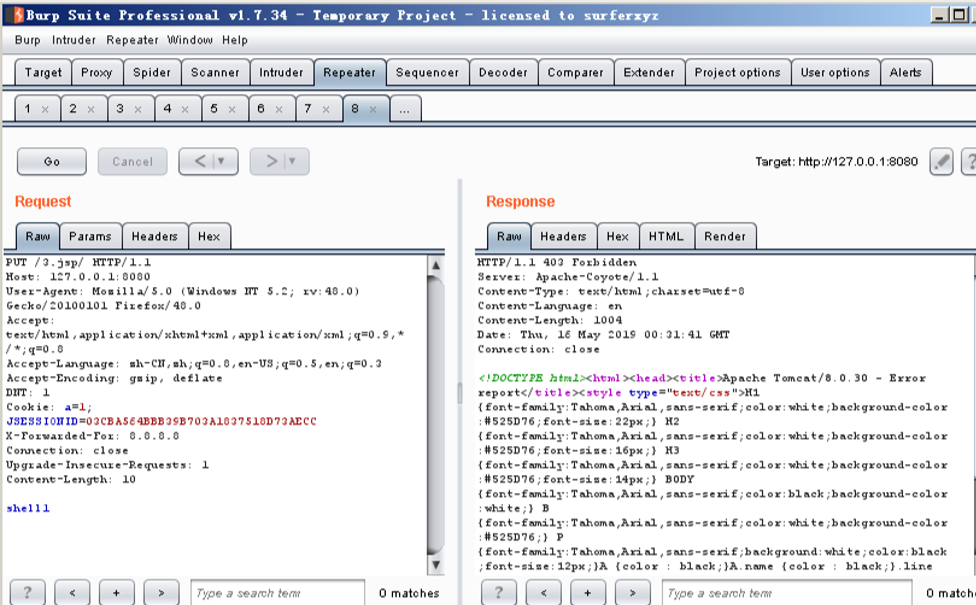
Task: Show response Hex tab
Action: point(617,237)
